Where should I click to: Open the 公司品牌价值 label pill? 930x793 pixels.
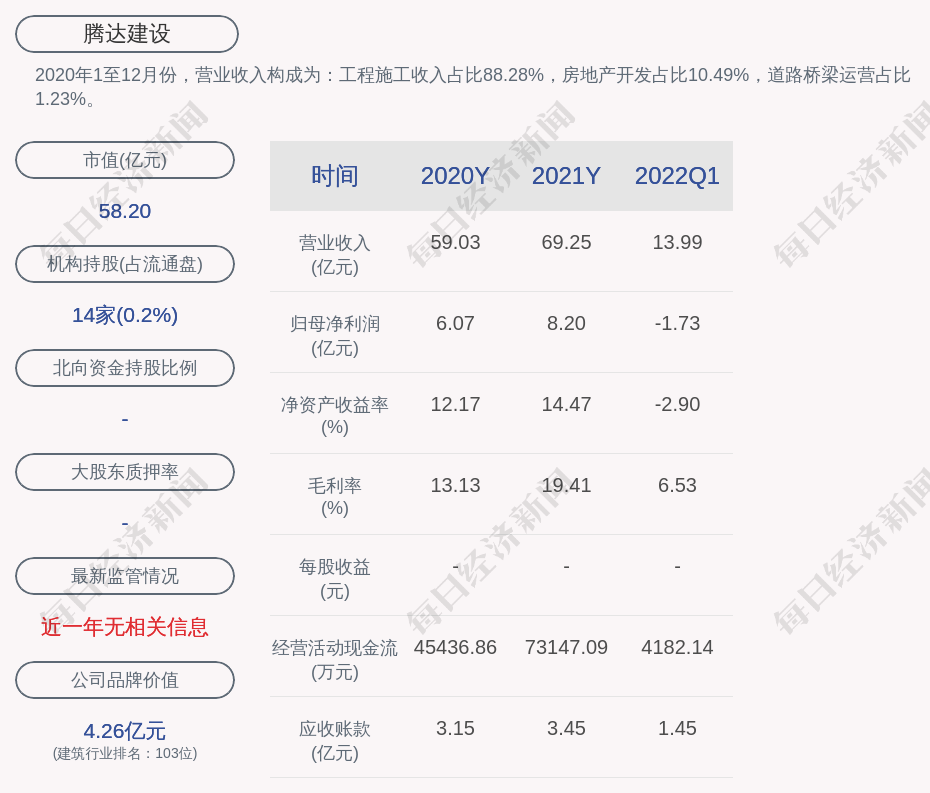pyautogui.click(x=125, y=680)
